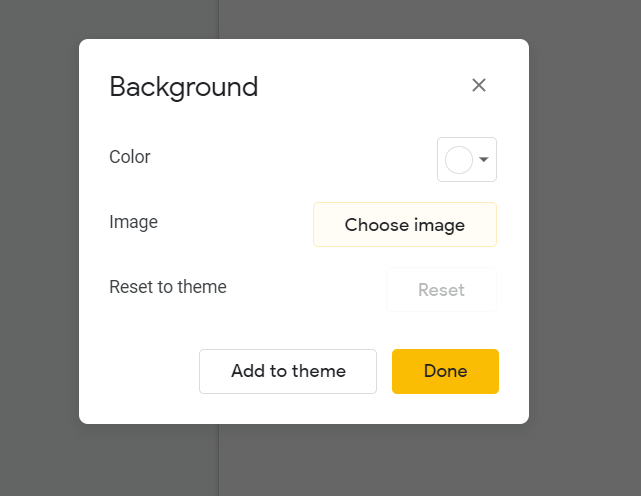This screenshot has width=641, height=496.
Task: Click the Image label text
Action: point(133,222)
